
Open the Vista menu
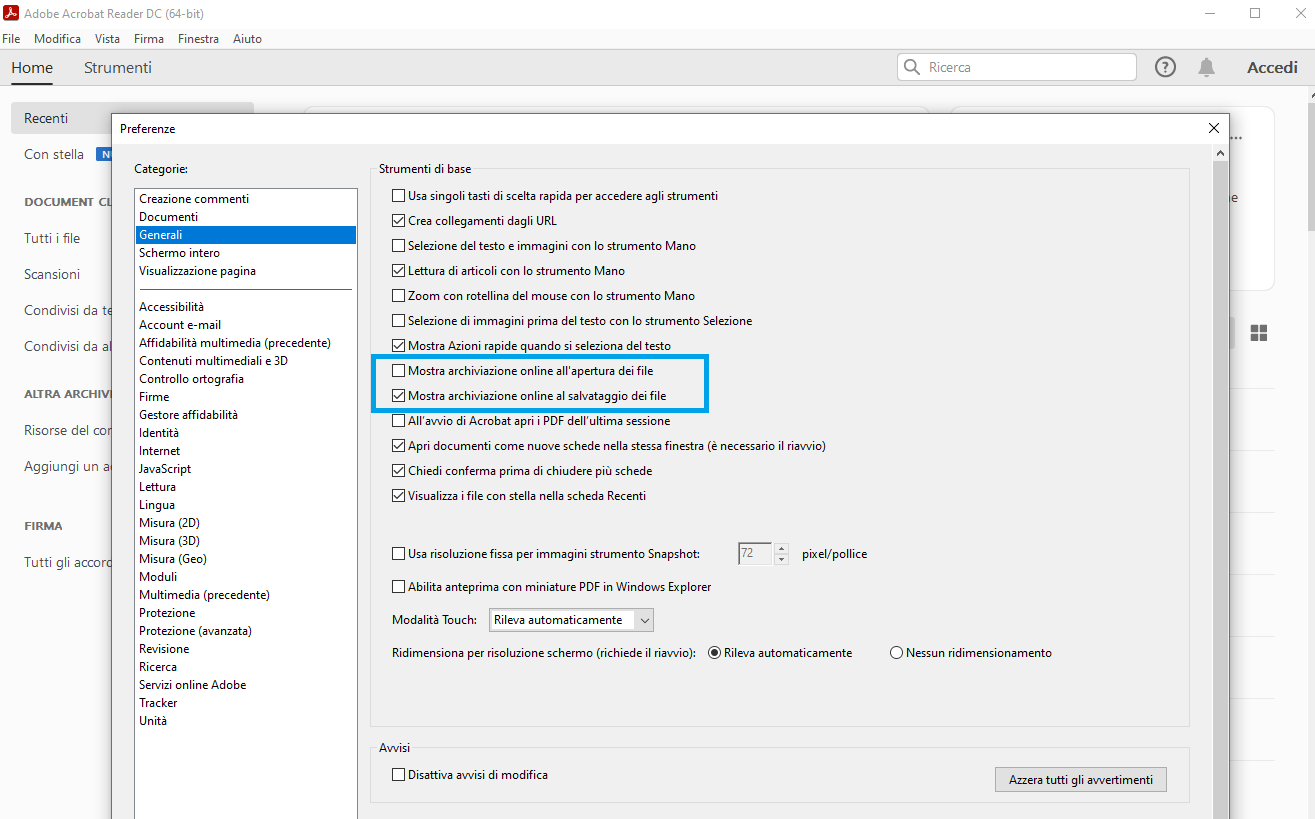click(x=107, y=39)
